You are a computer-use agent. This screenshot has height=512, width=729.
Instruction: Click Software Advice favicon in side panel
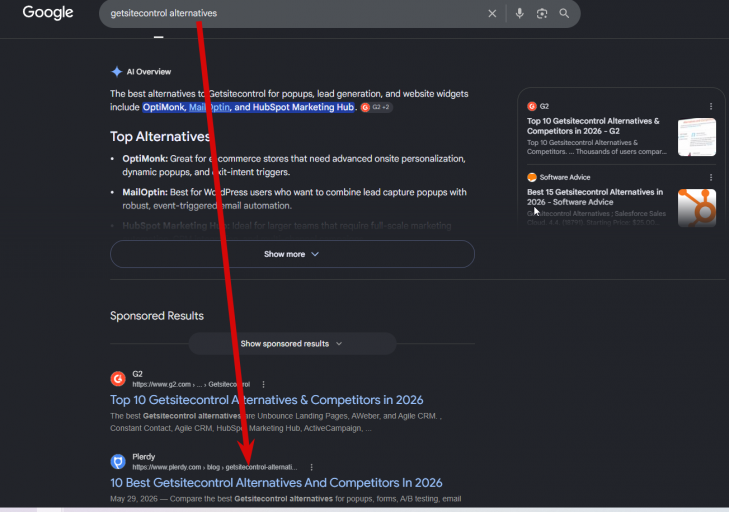(532, 177)
